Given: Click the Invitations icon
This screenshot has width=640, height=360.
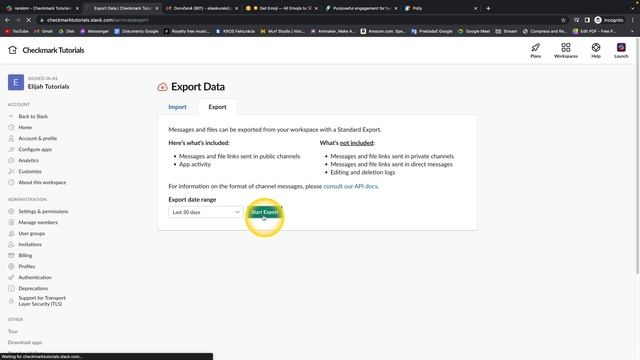Looking at the screenshot, I should (11, 244).
